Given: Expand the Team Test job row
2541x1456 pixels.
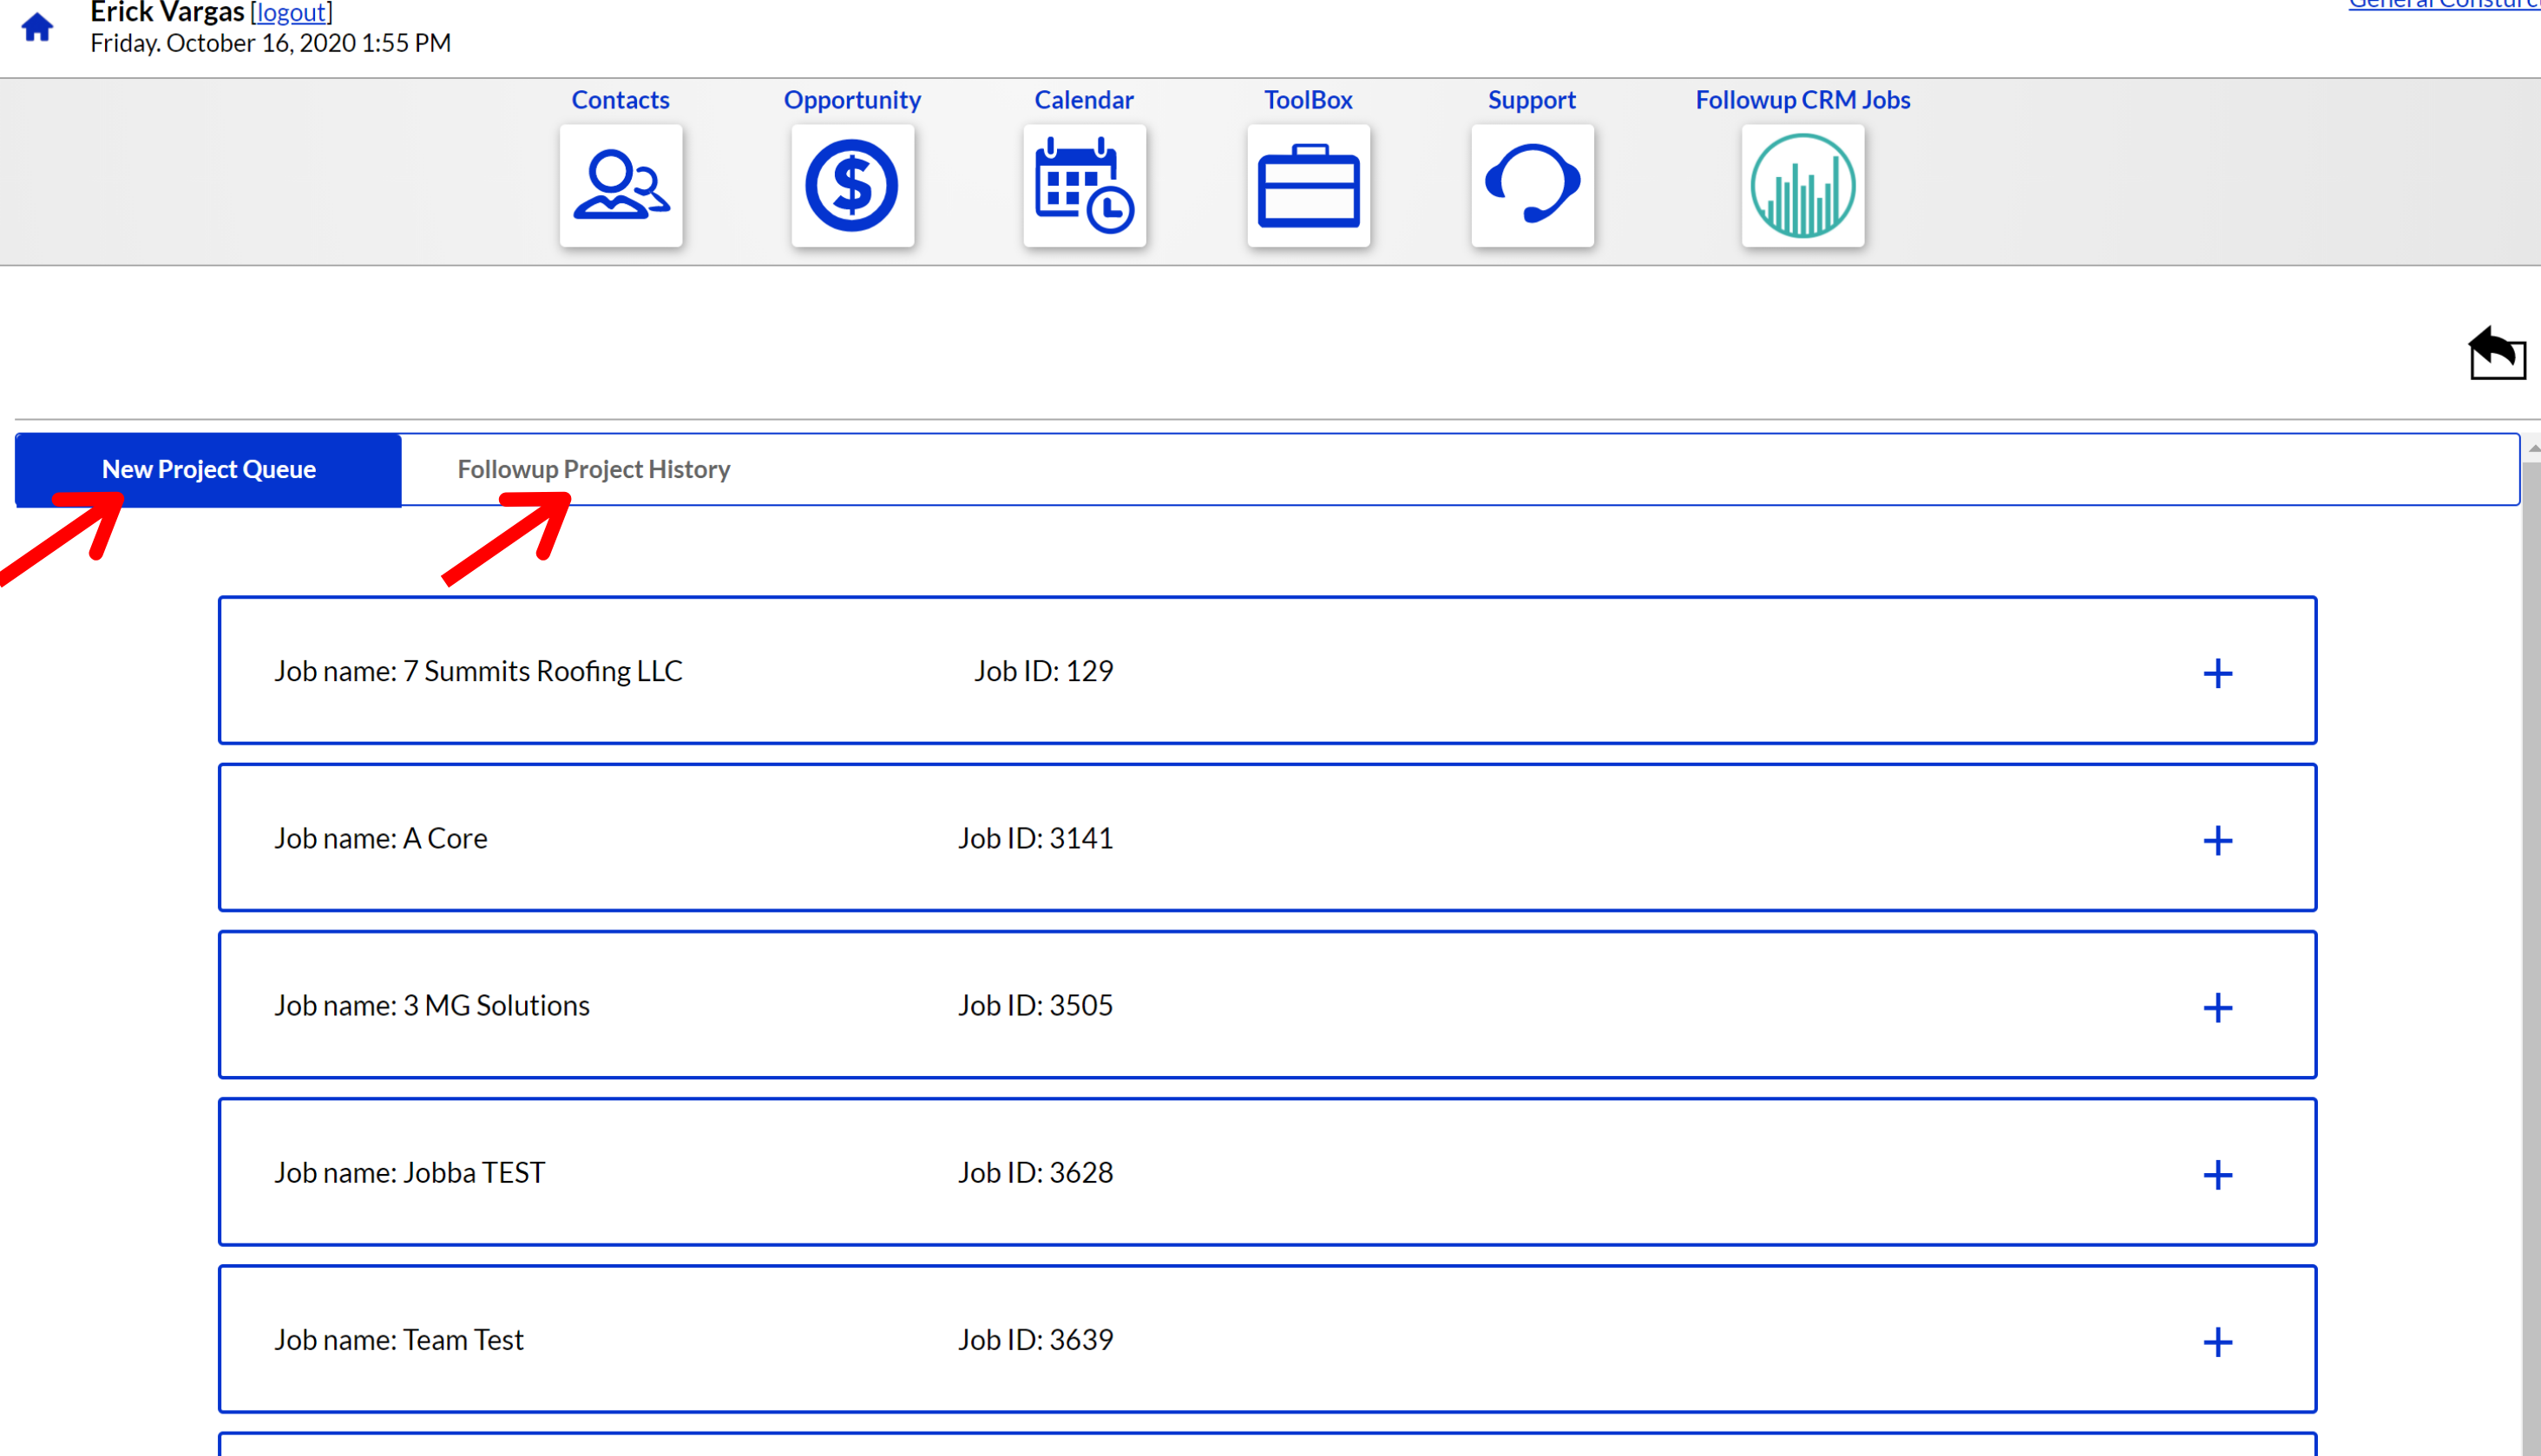Looking at the screenshot, I should [2217, 1341].
